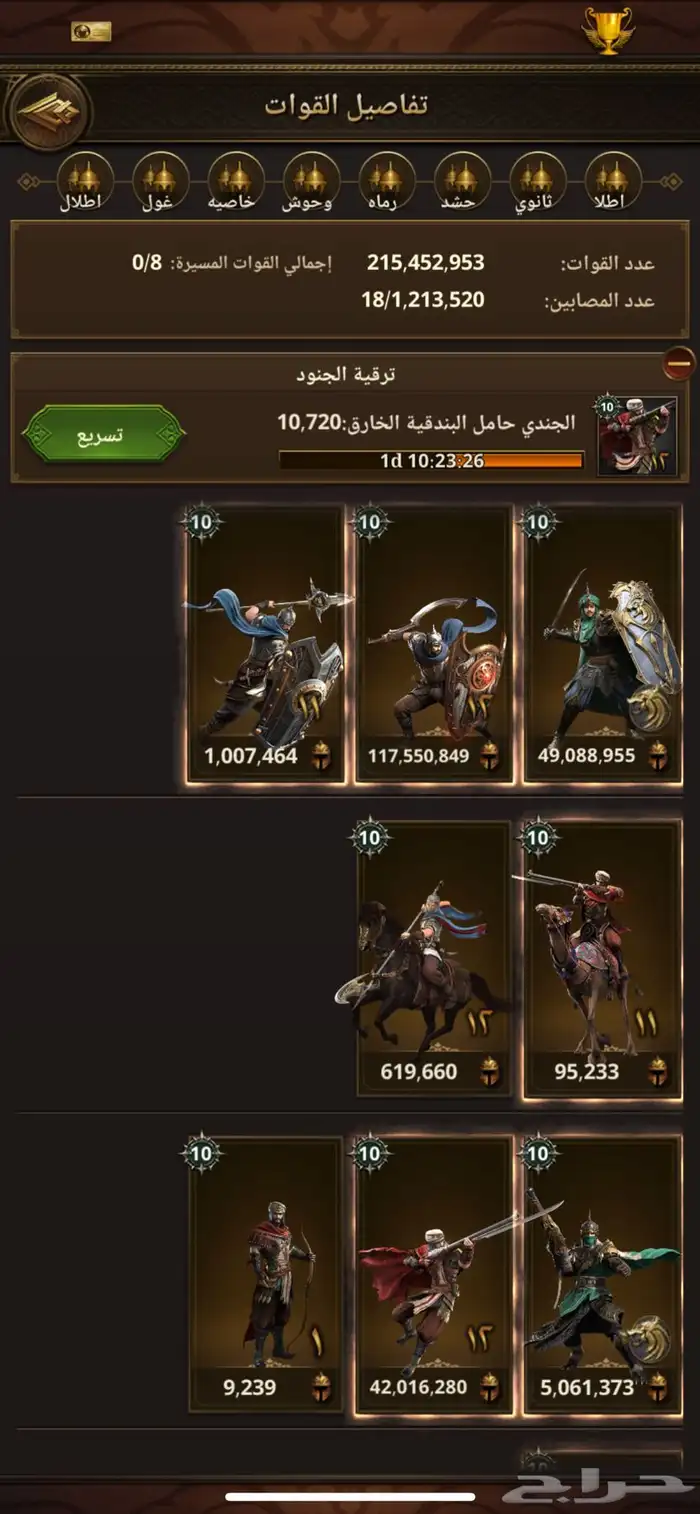This screenshot has height=1514, width=700.
Task: Open the upgrading rifle soldier portrait
Action: [x=637, y=435]
